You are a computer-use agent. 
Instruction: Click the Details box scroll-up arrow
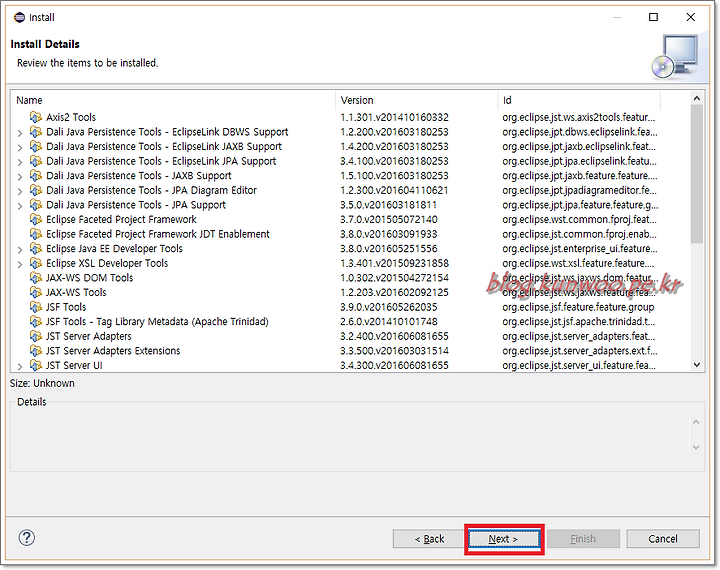click(696, 422)
